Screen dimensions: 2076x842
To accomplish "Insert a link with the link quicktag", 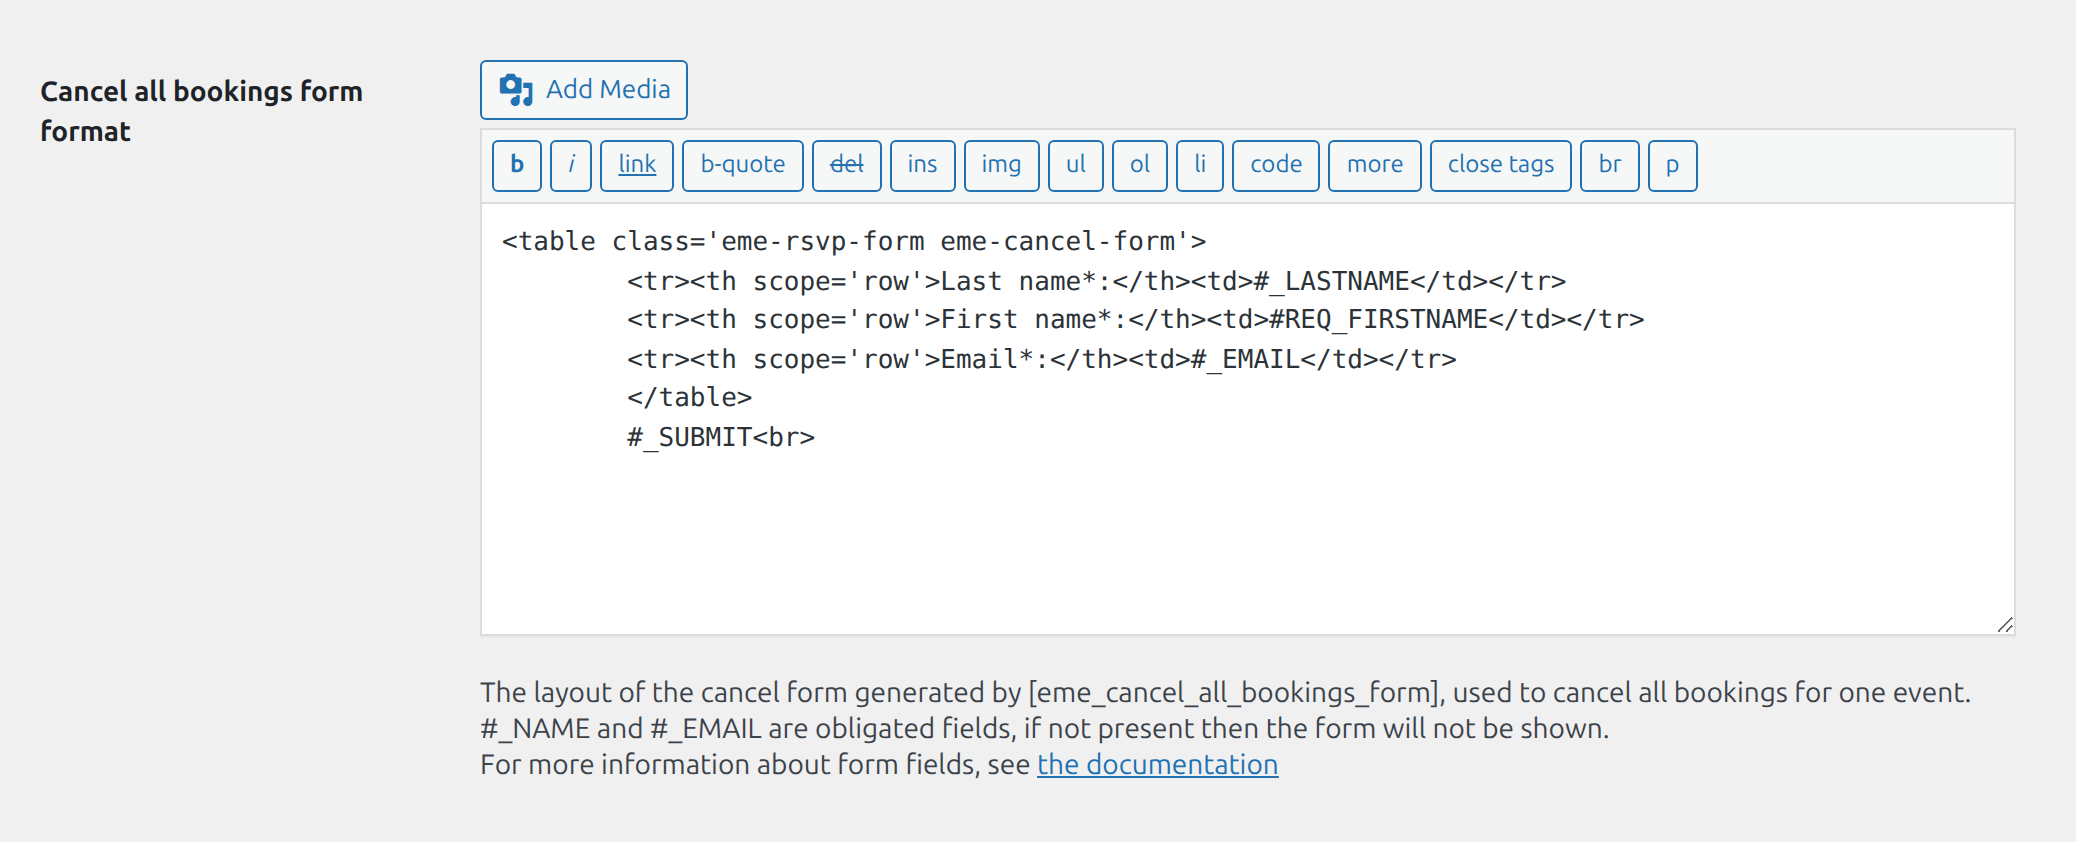I will pos(637,165).
